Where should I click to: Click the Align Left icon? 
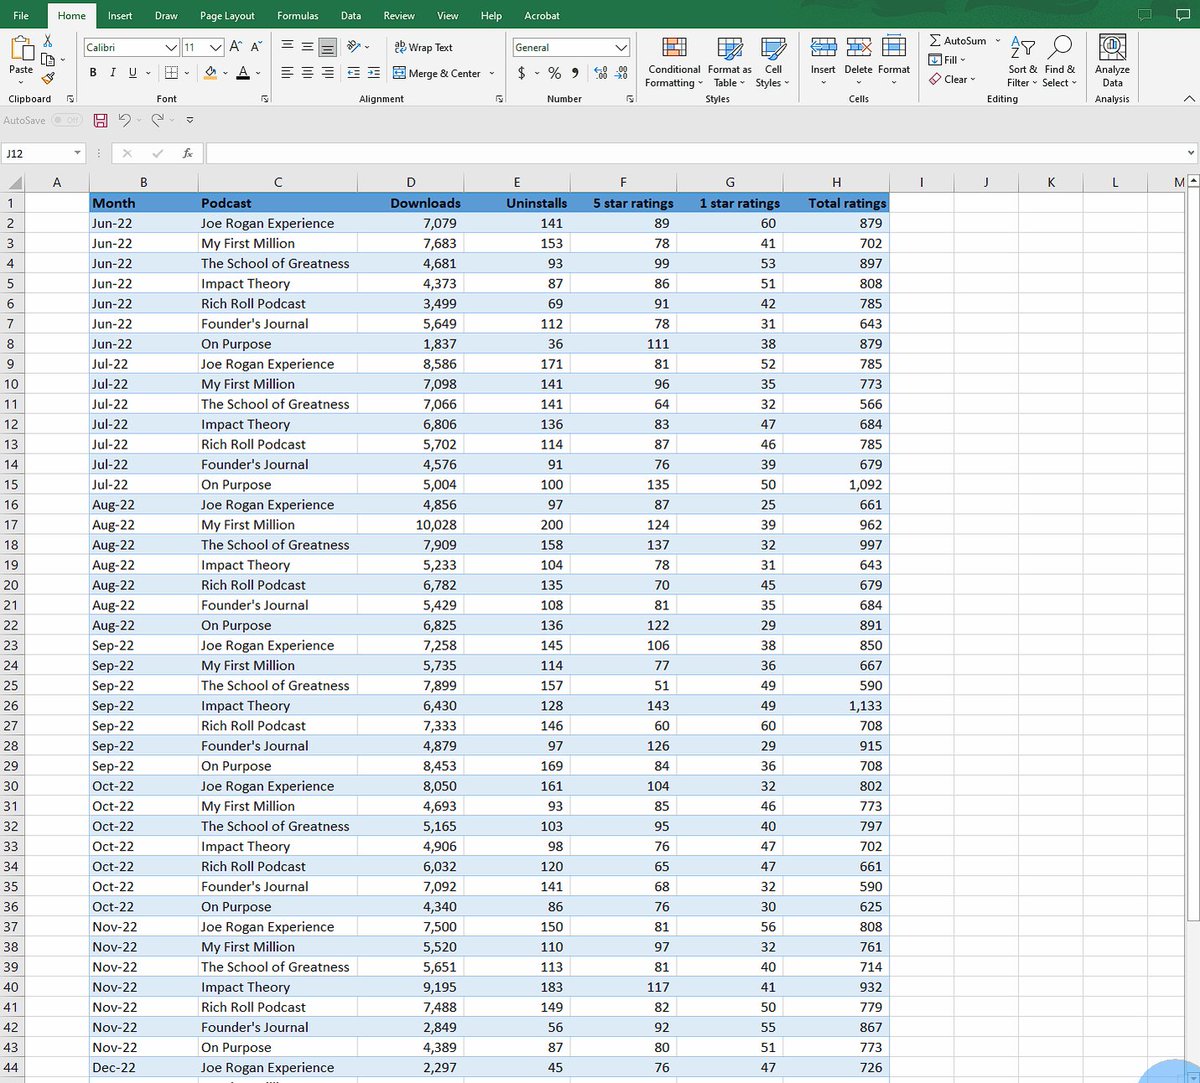[287, 73]
